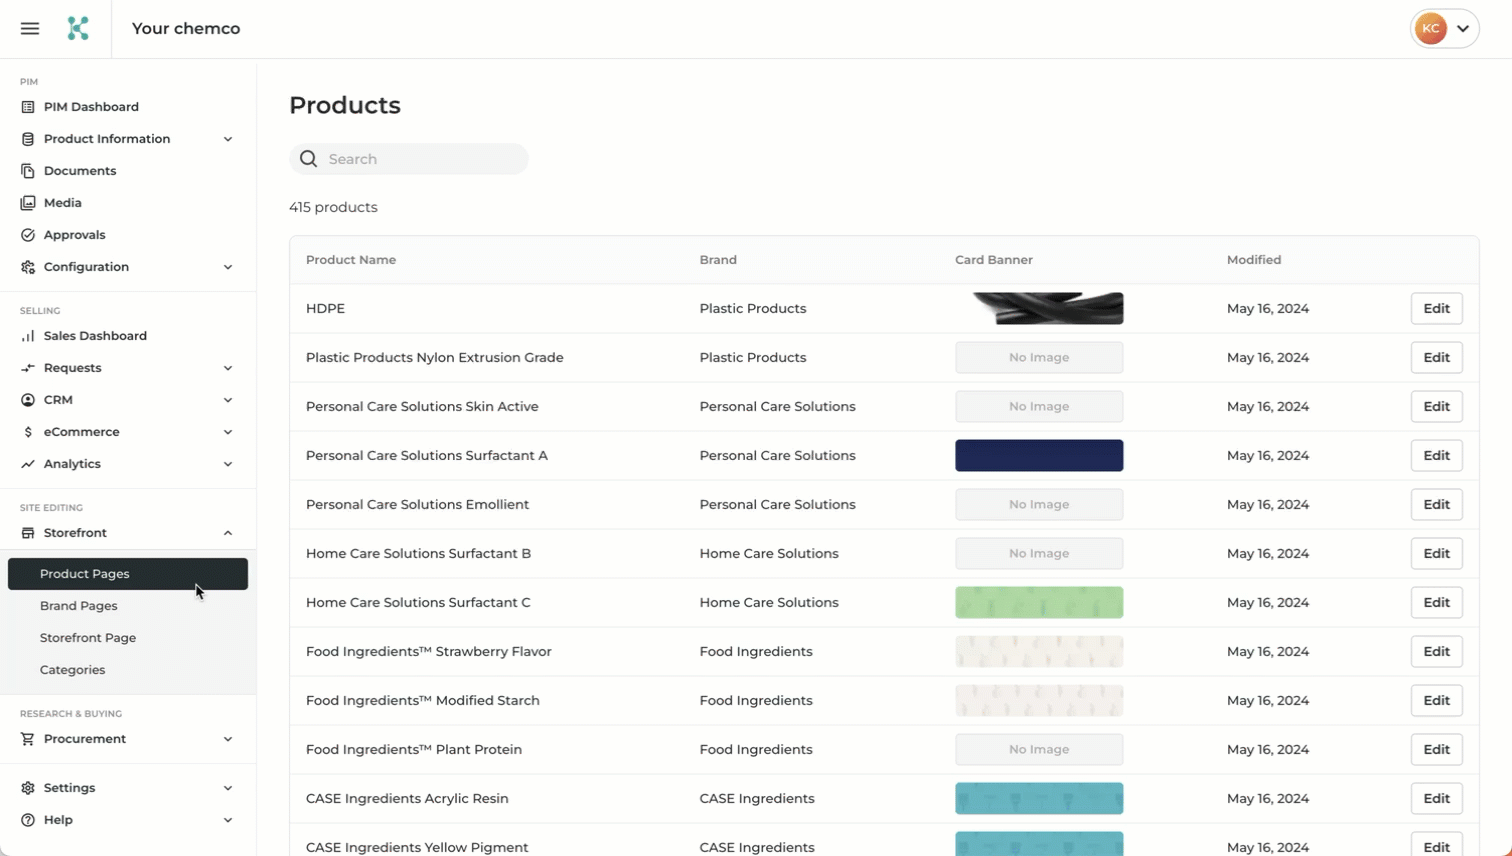Click the Documents icon in sidebar
1512x856 pixels.
point(28,171)
